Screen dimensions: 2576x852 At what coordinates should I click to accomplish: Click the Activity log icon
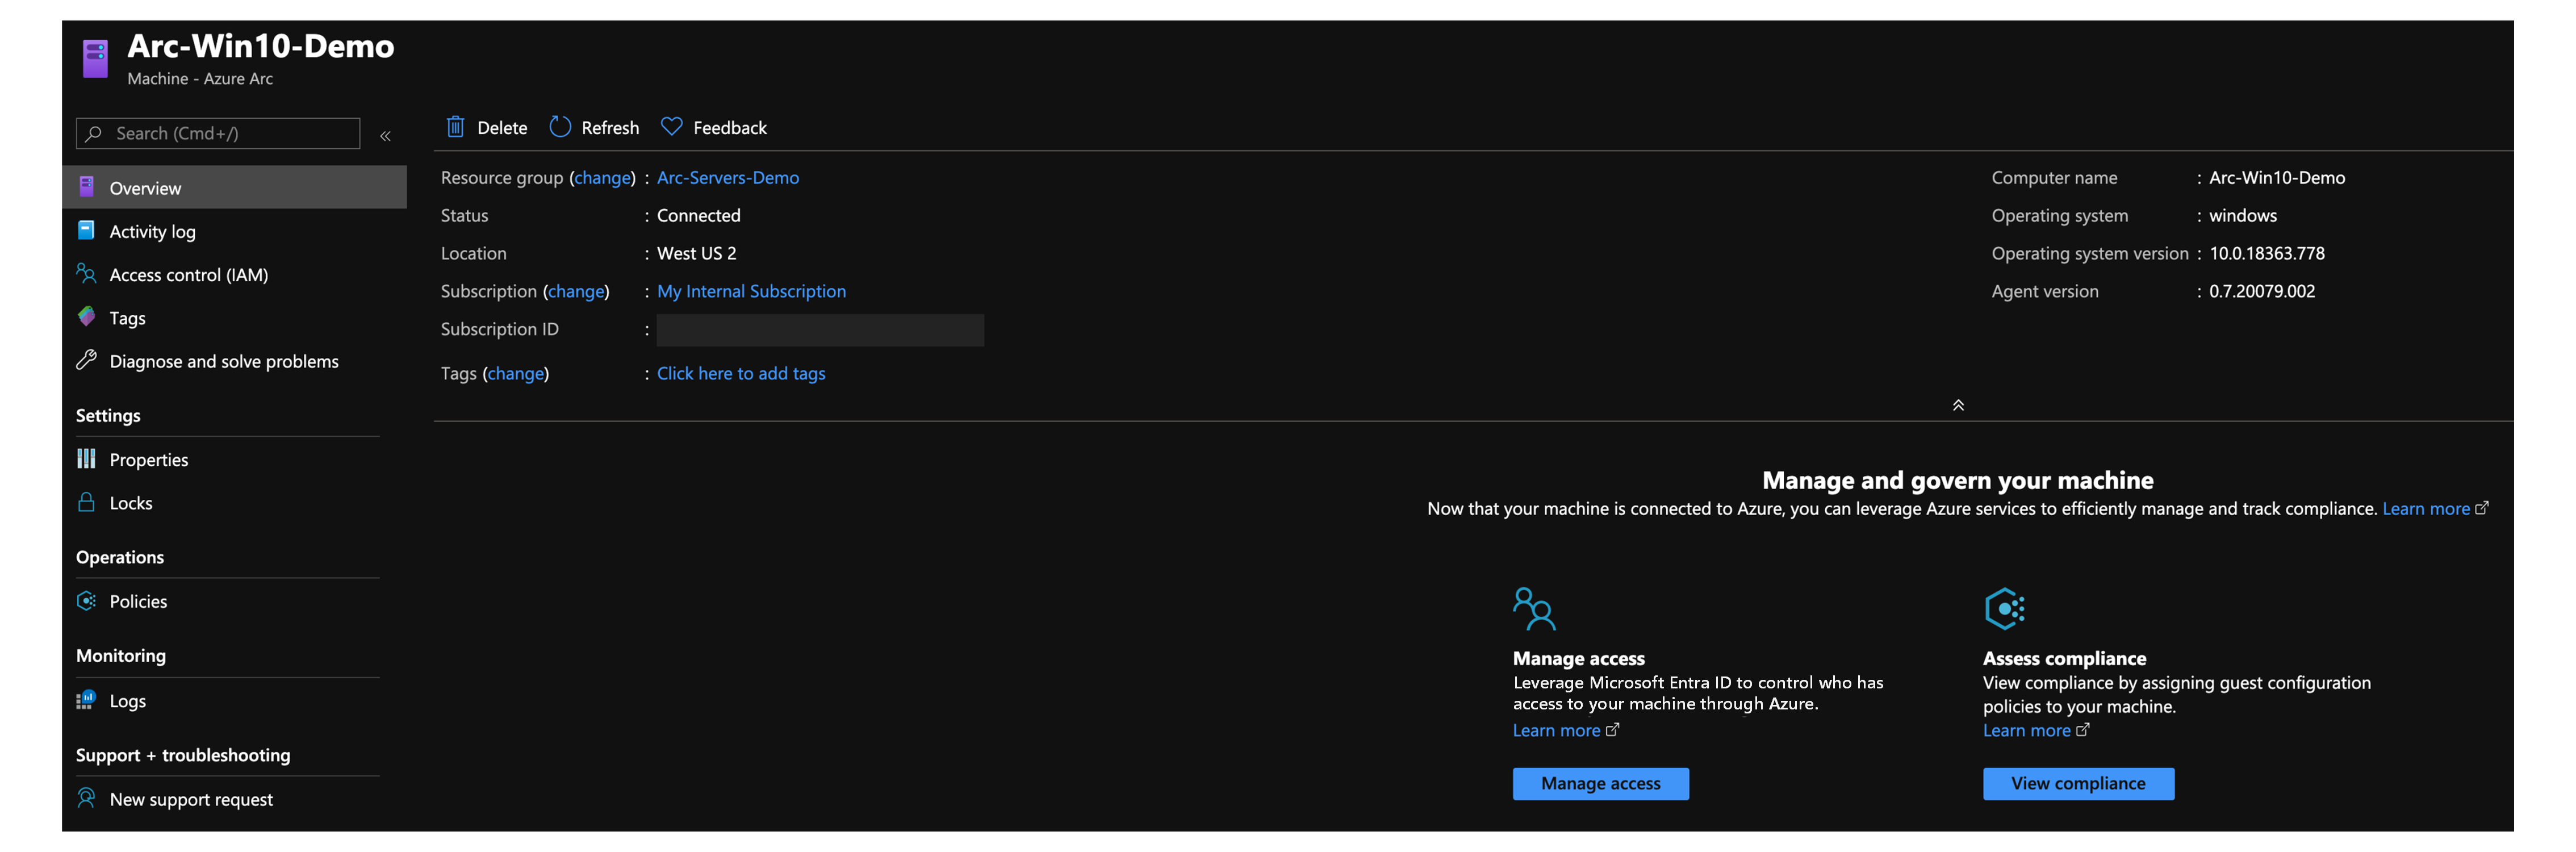pos(87,230)
